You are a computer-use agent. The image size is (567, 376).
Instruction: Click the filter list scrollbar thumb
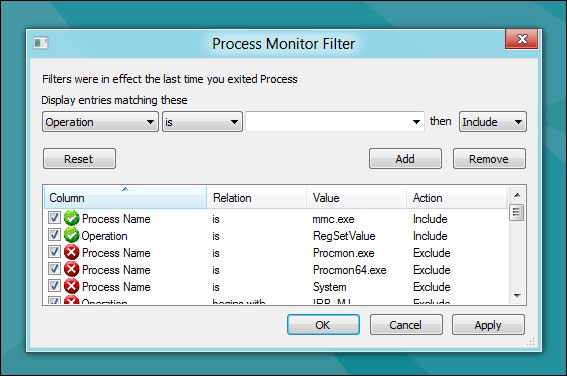pyautogui.click(x=516, y=213)
